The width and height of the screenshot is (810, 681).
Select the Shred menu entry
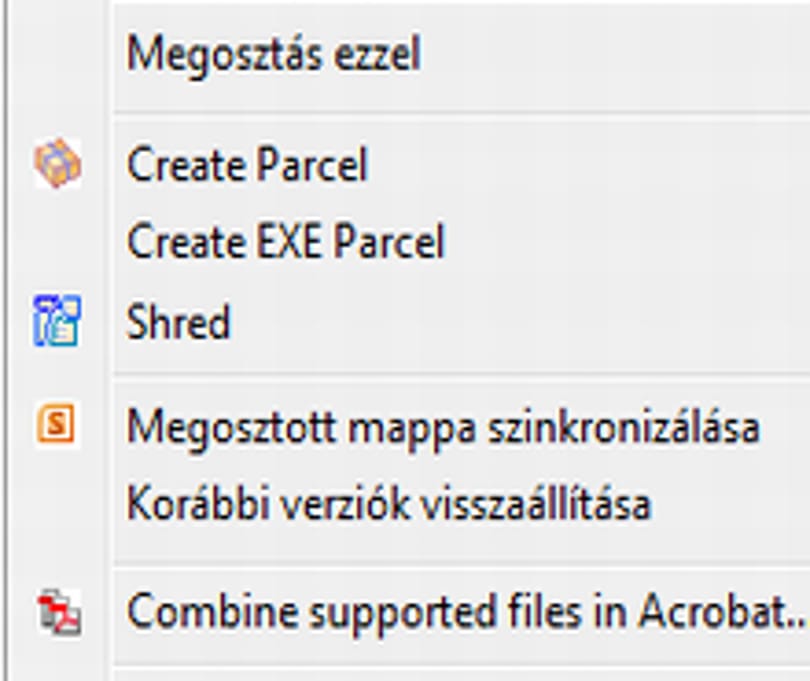point(178,321)
